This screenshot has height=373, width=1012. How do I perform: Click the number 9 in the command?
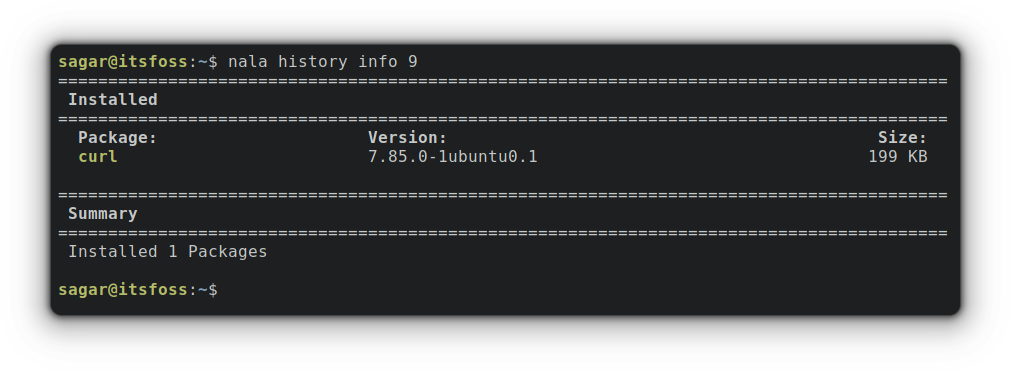click(412, 62)
